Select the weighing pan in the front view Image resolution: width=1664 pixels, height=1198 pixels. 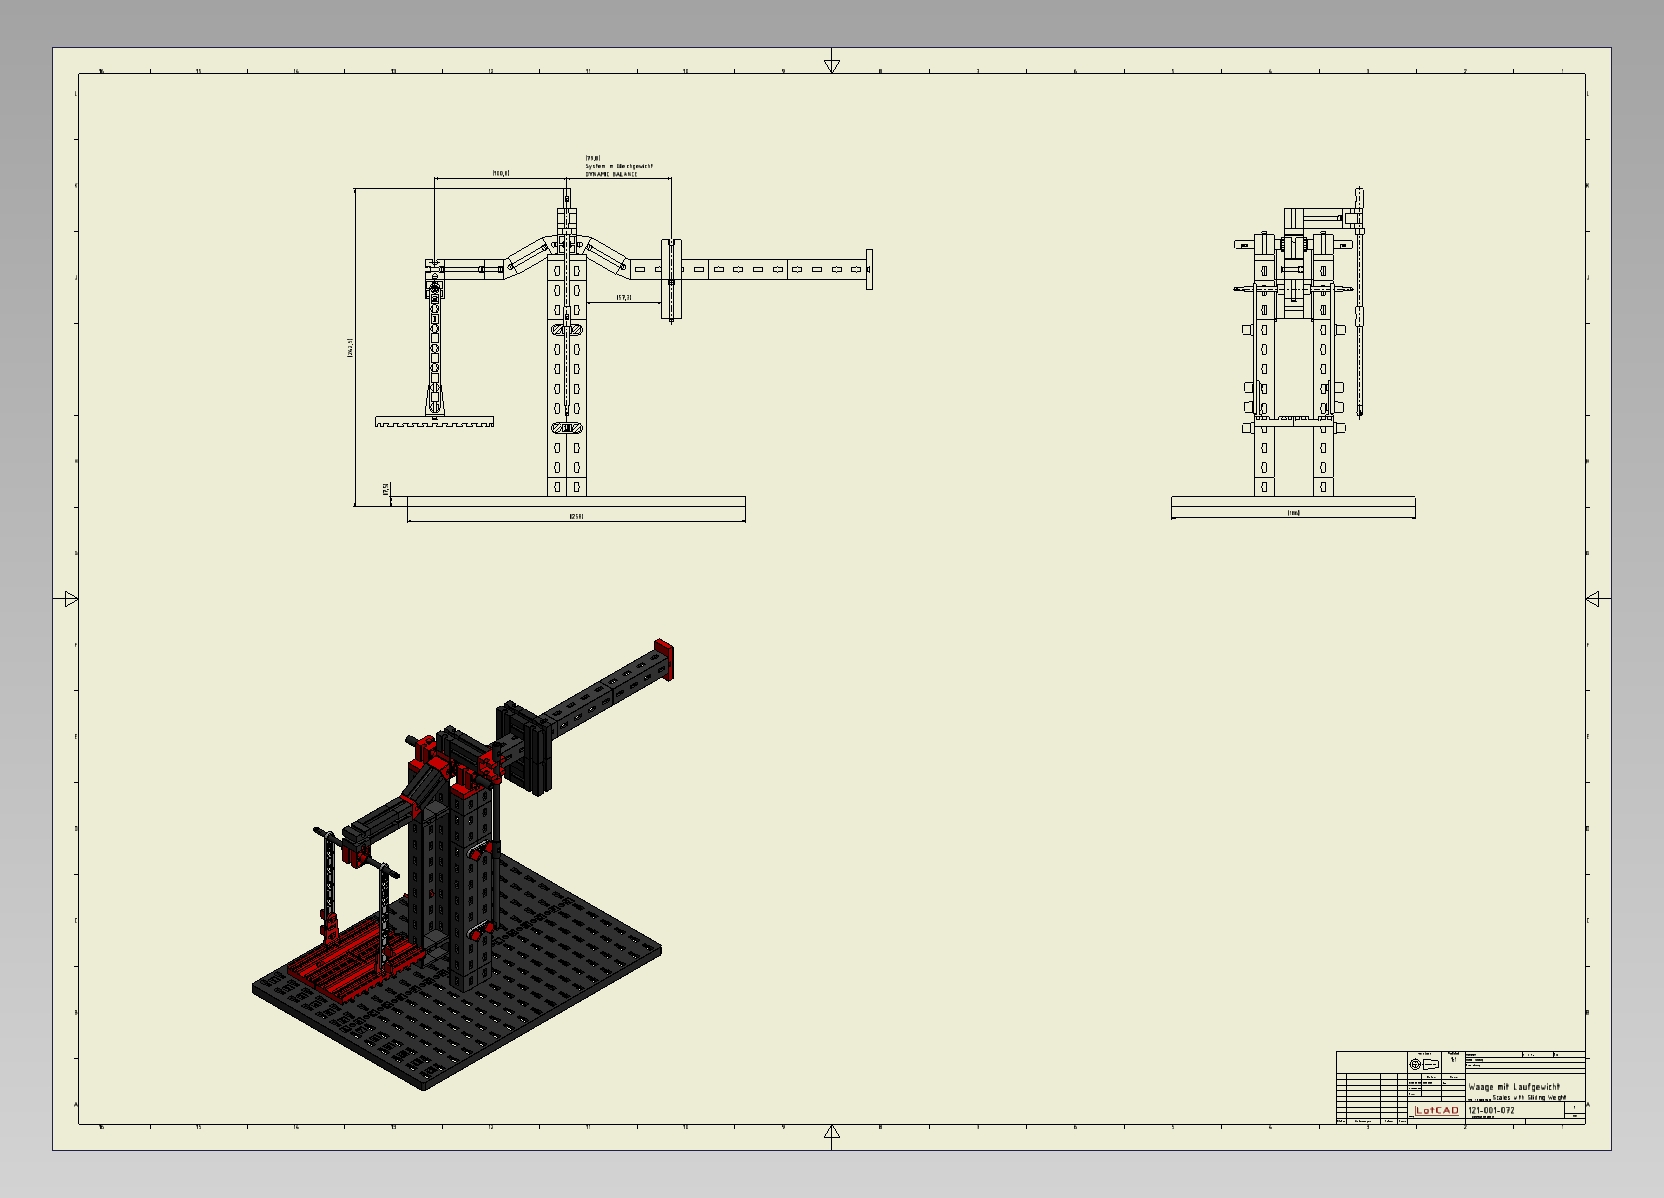(x=434, y=422)
